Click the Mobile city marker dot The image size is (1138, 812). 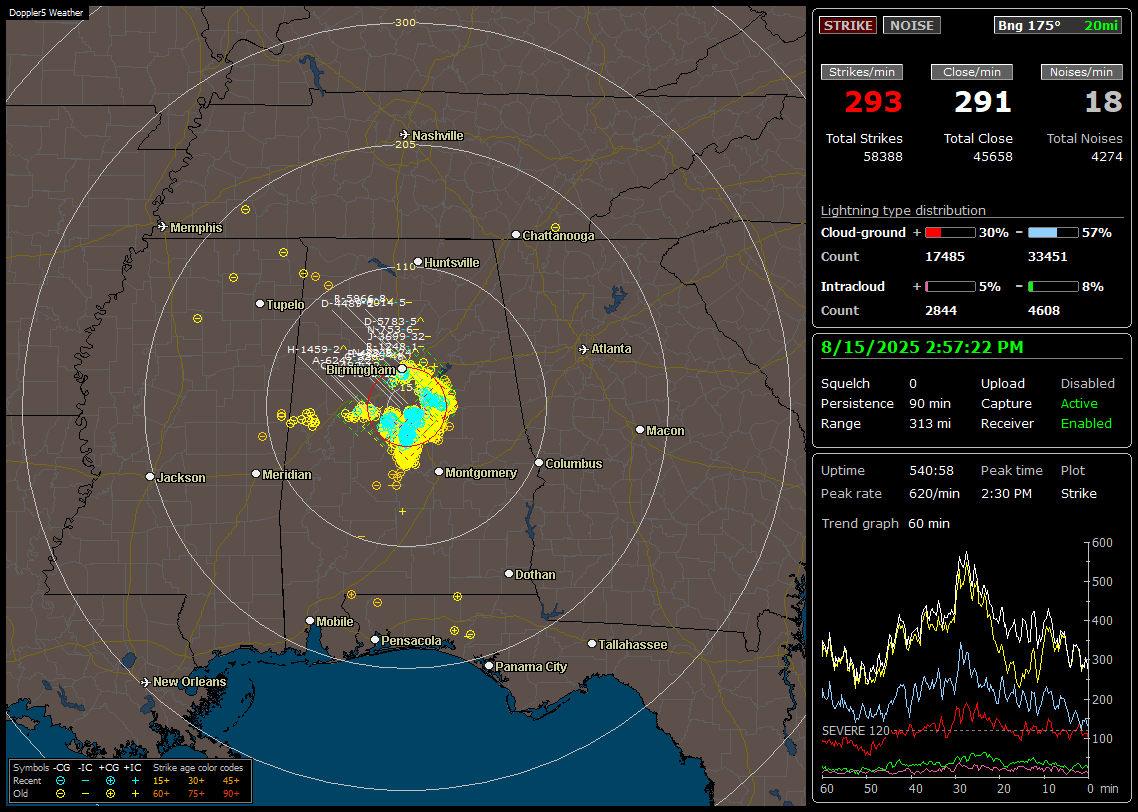tap(310, 620)
